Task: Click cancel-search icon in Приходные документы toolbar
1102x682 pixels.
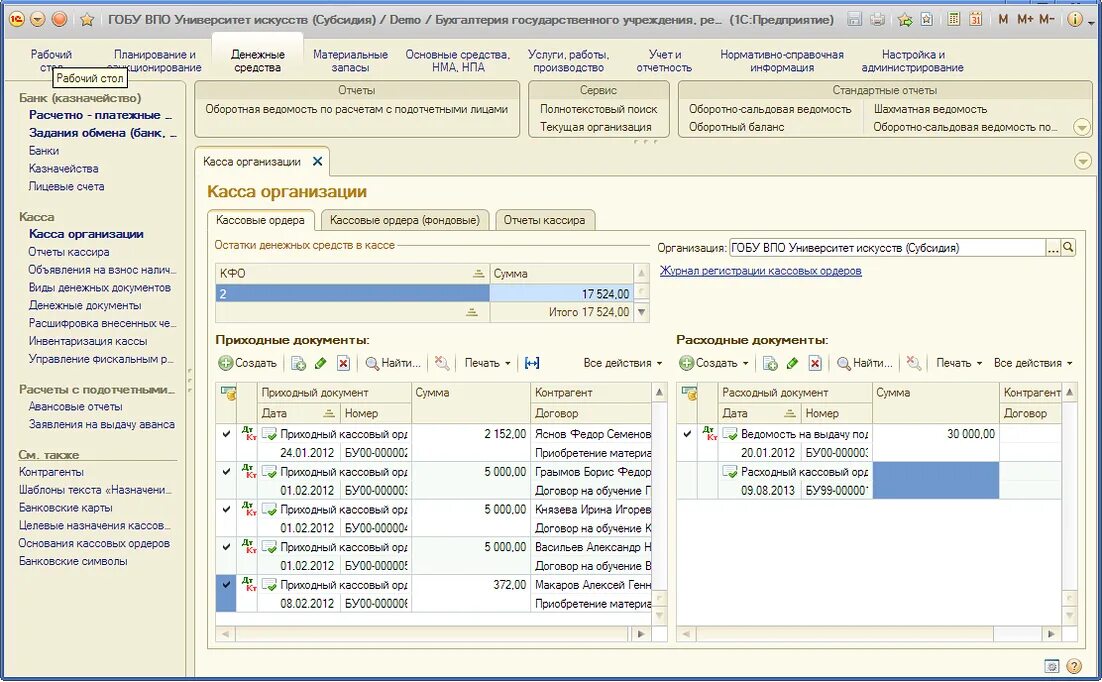Action: pyautogui.click(x=441, y=363)
